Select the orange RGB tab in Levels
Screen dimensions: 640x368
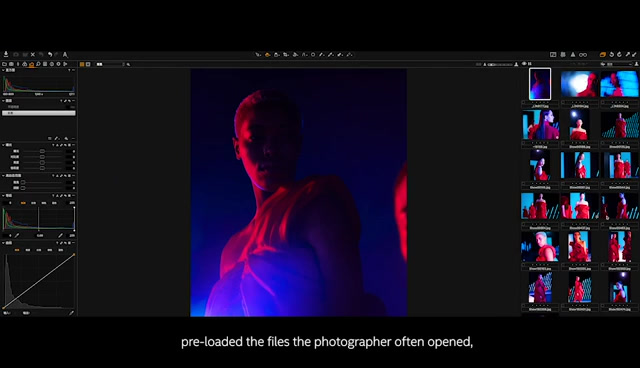pos(23,203)
